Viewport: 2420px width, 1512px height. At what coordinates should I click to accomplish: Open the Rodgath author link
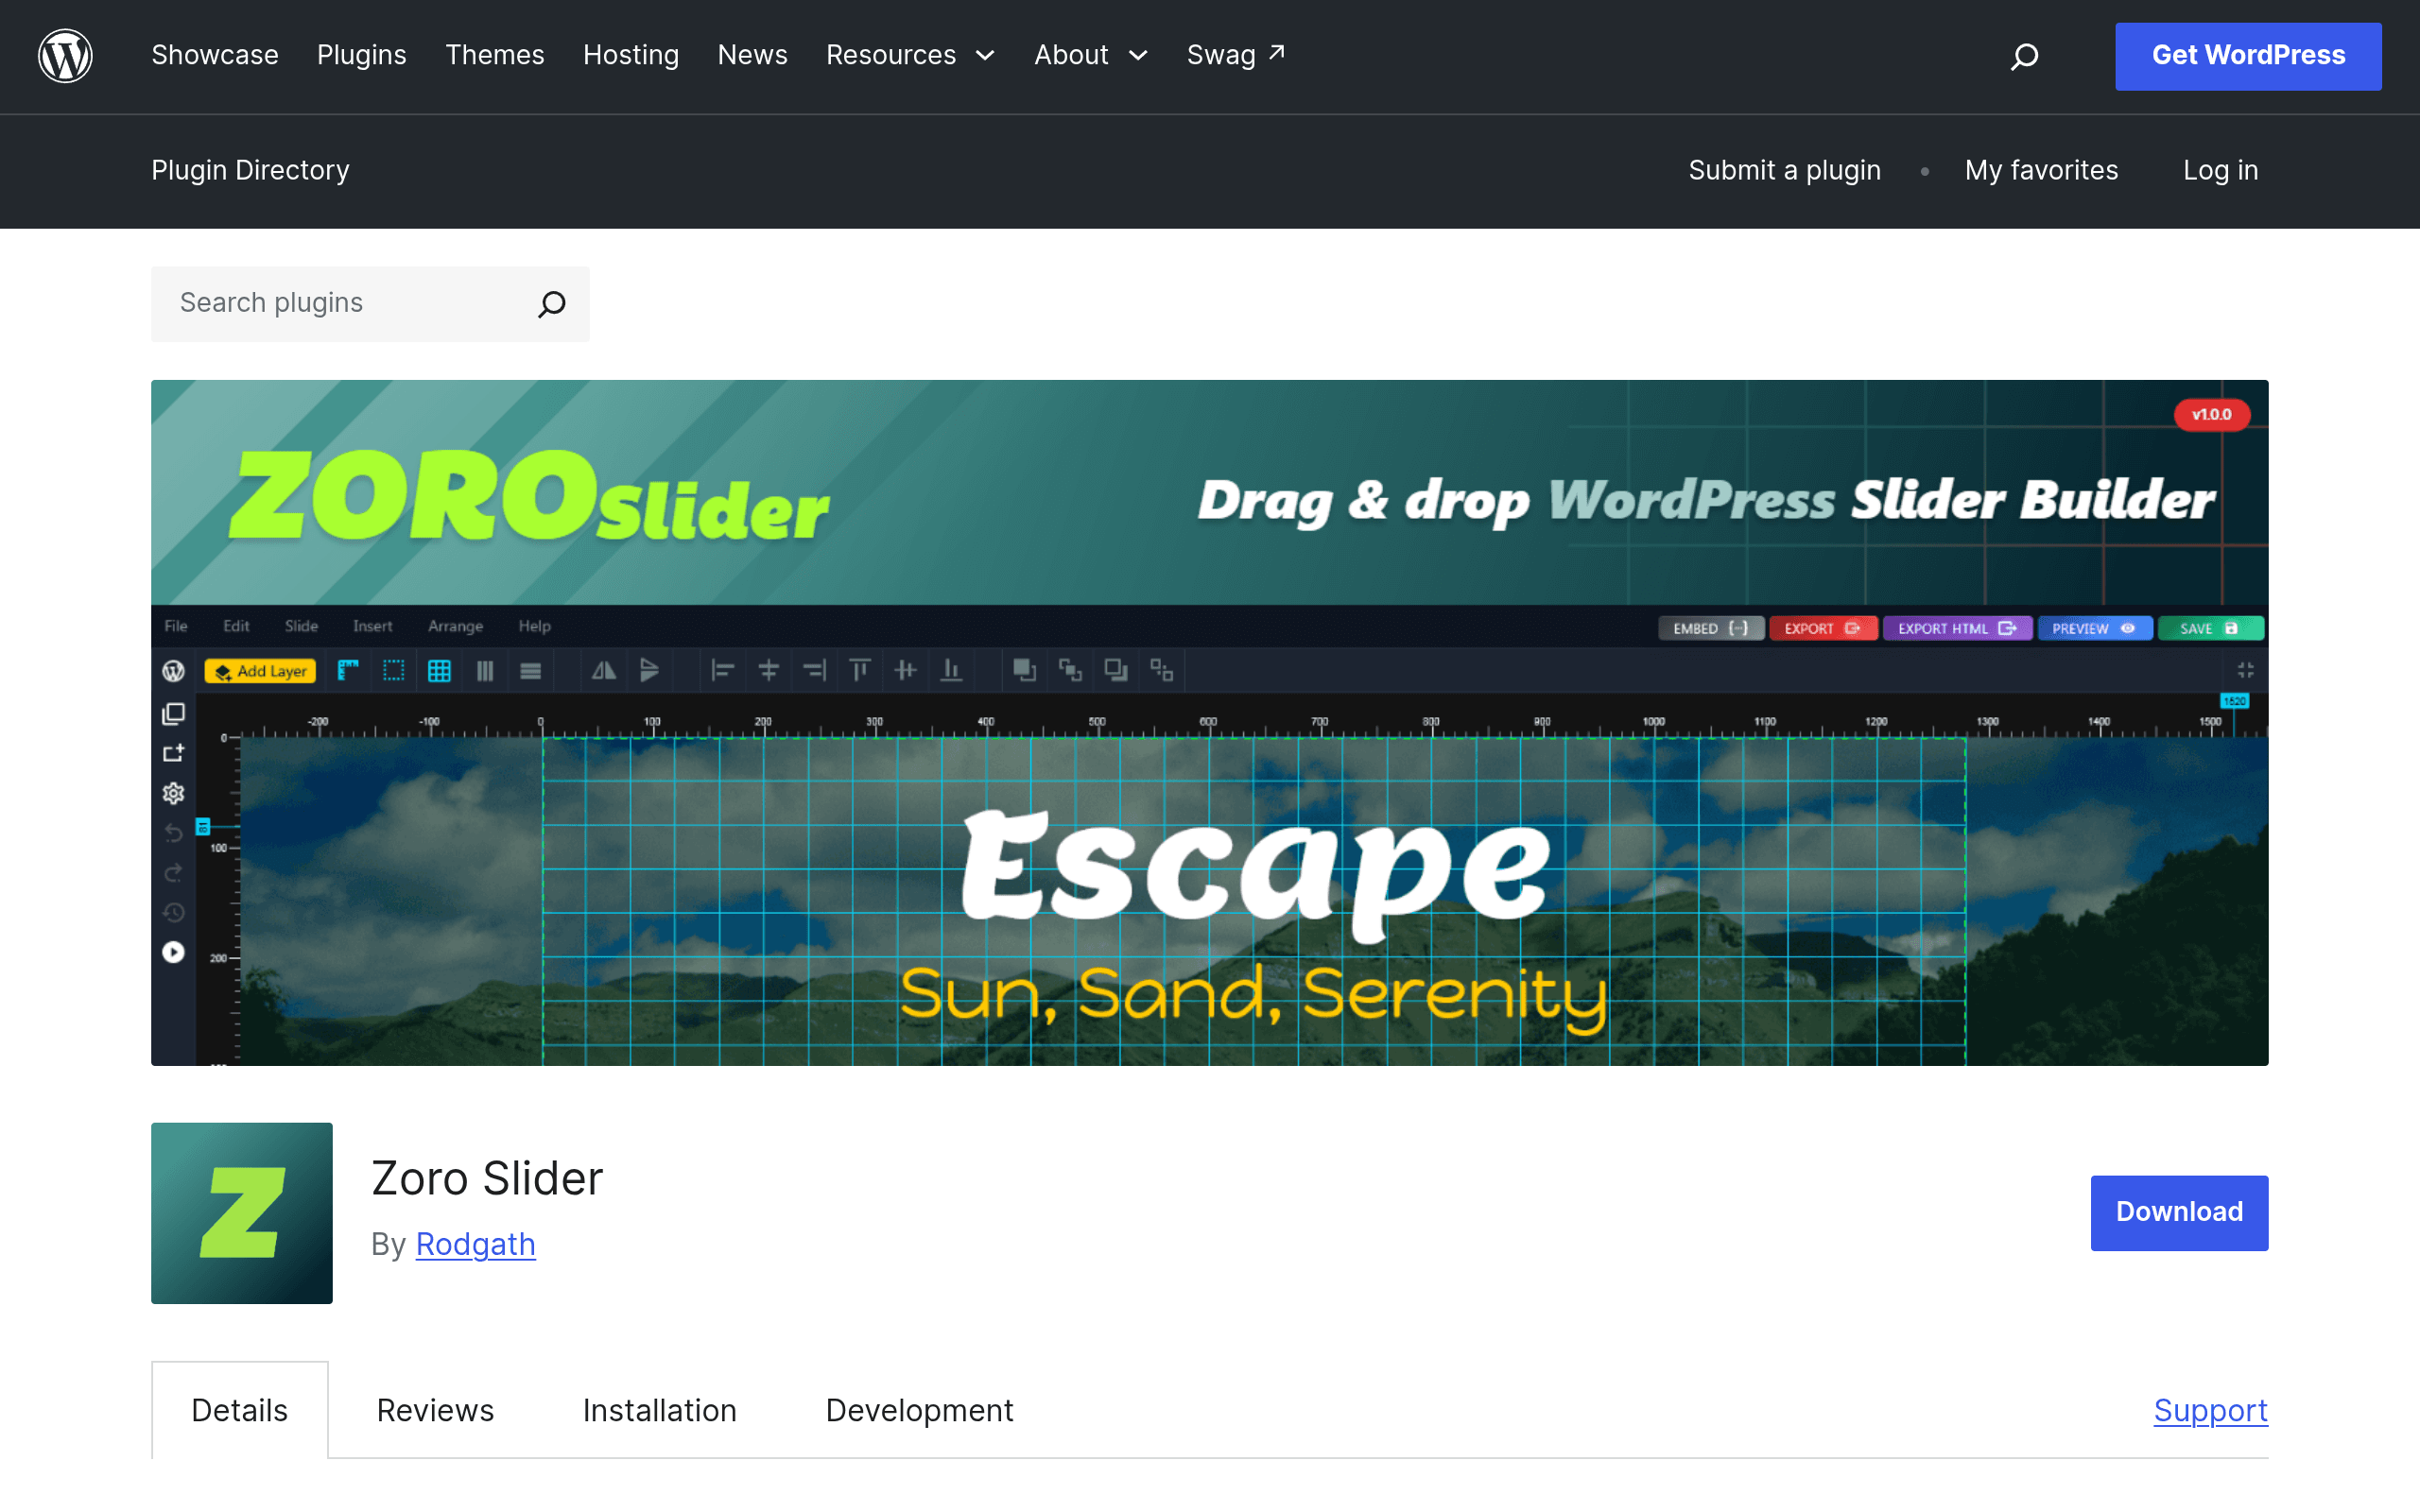[475, 1243]
